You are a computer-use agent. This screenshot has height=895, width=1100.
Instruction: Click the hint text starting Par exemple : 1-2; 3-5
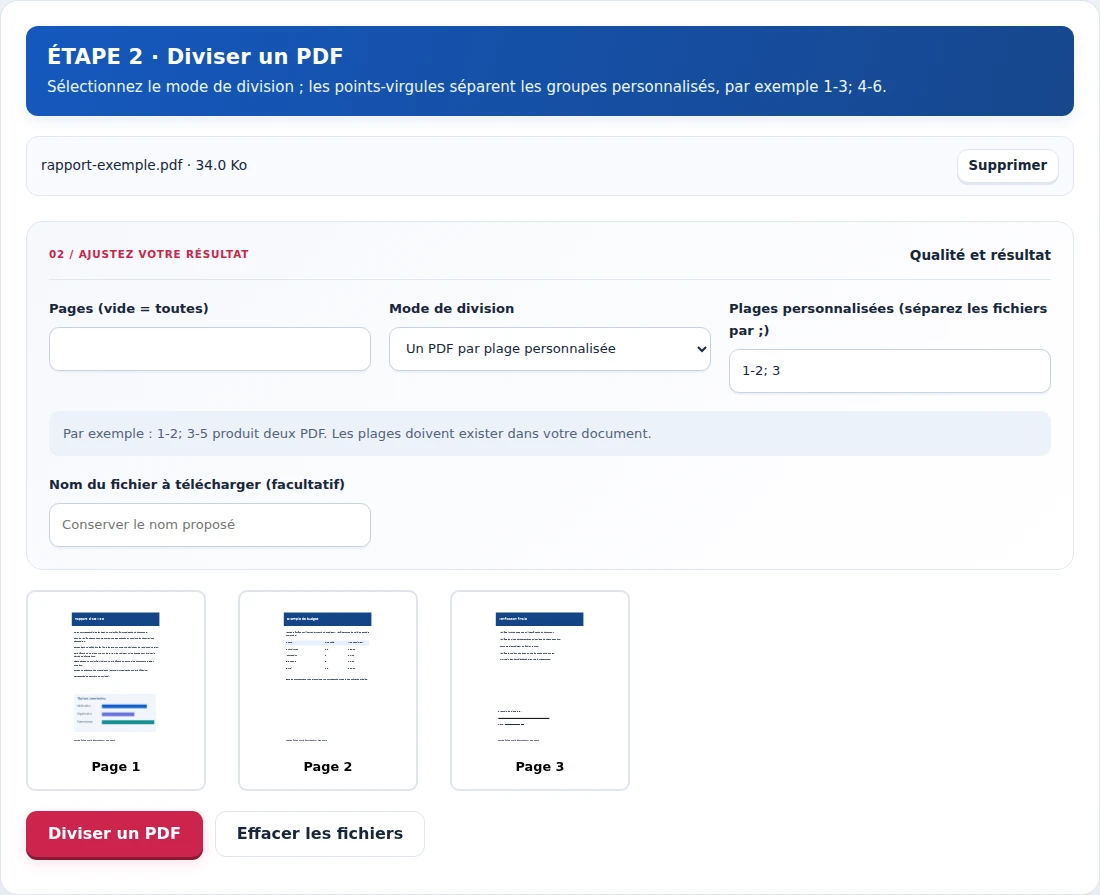[357, 433]
